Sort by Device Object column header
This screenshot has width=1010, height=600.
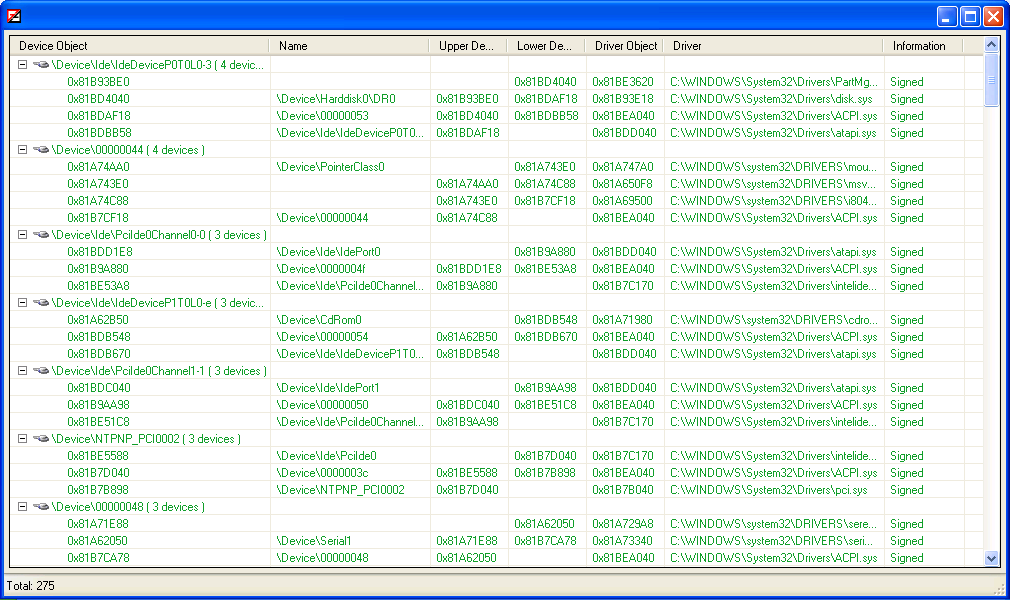(139, 46)
